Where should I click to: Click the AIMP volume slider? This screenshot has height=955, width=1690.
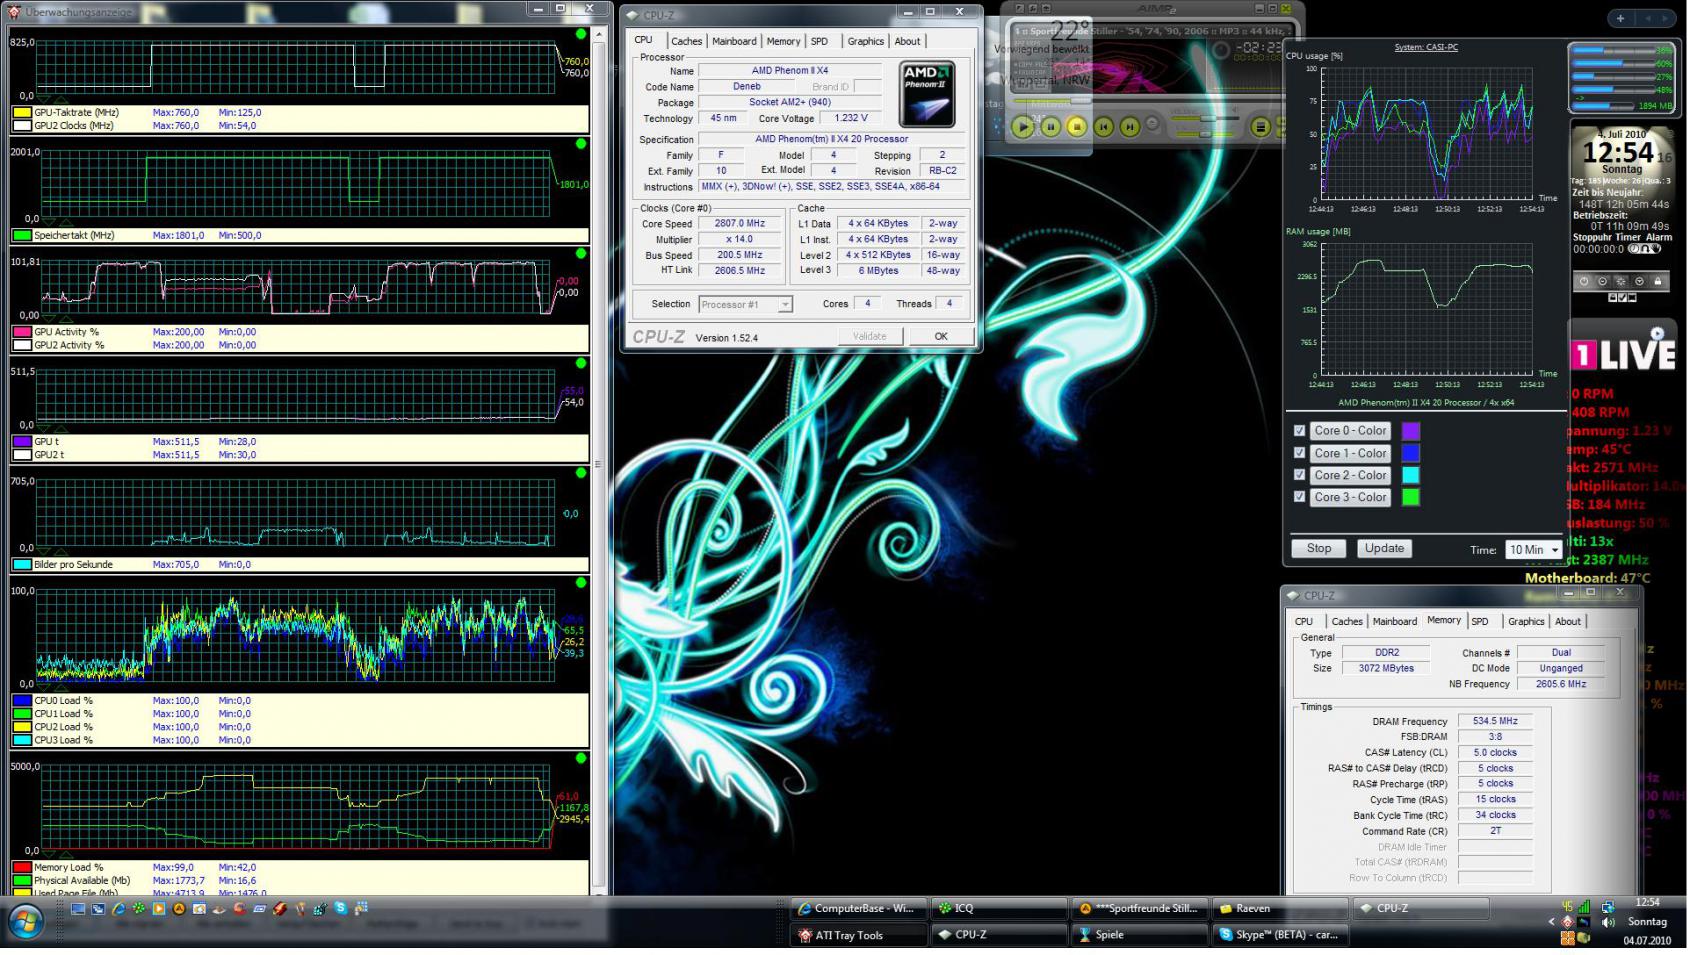(1205, 120)
